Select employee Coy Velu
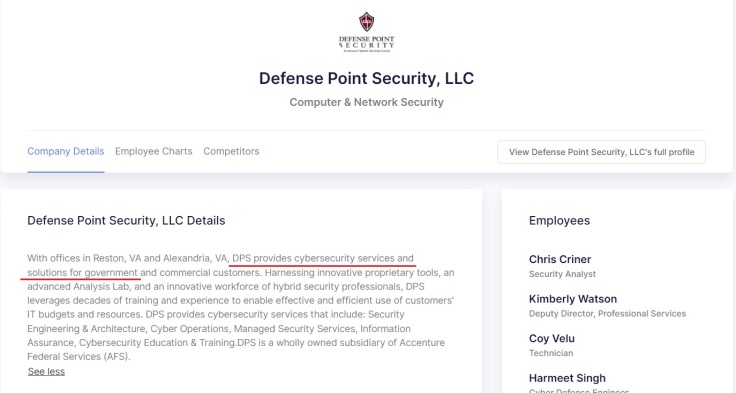Screen dimensions: 736x393 552,339
